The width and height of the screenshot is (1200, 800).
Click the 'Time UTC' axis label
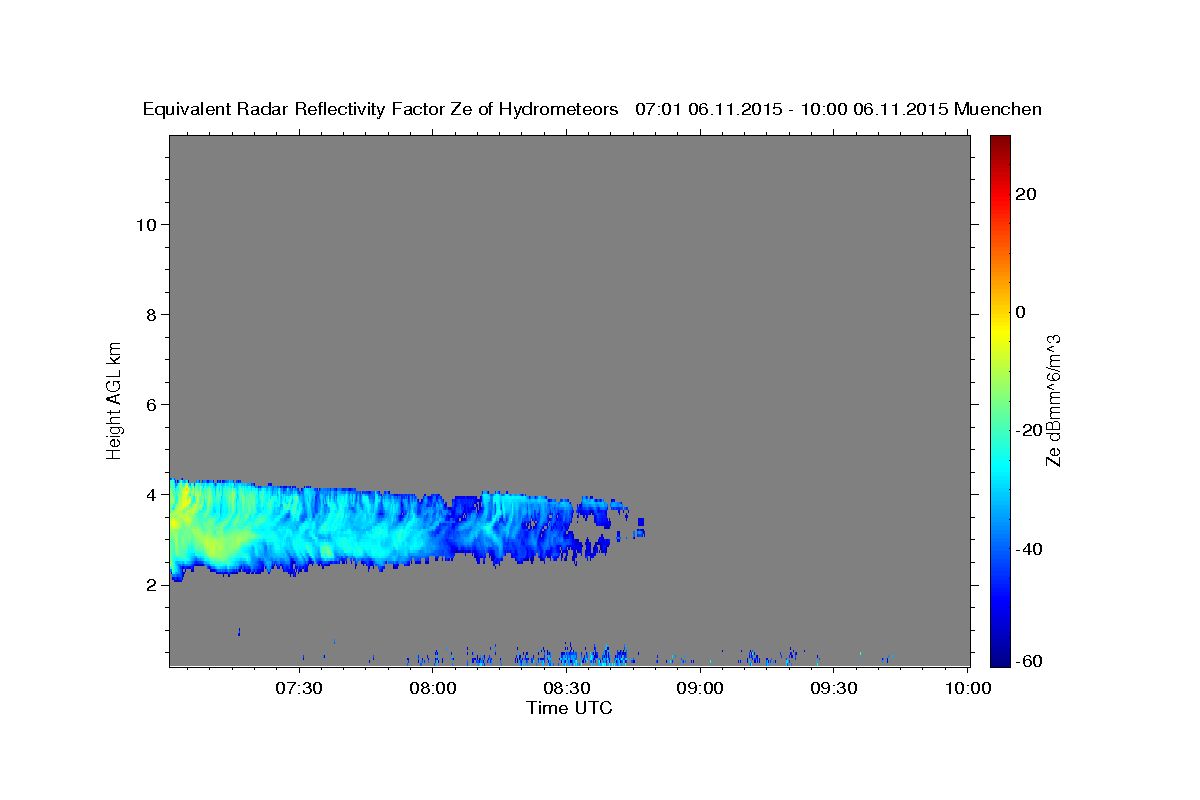pyautogui.click(x=569, y=708)
